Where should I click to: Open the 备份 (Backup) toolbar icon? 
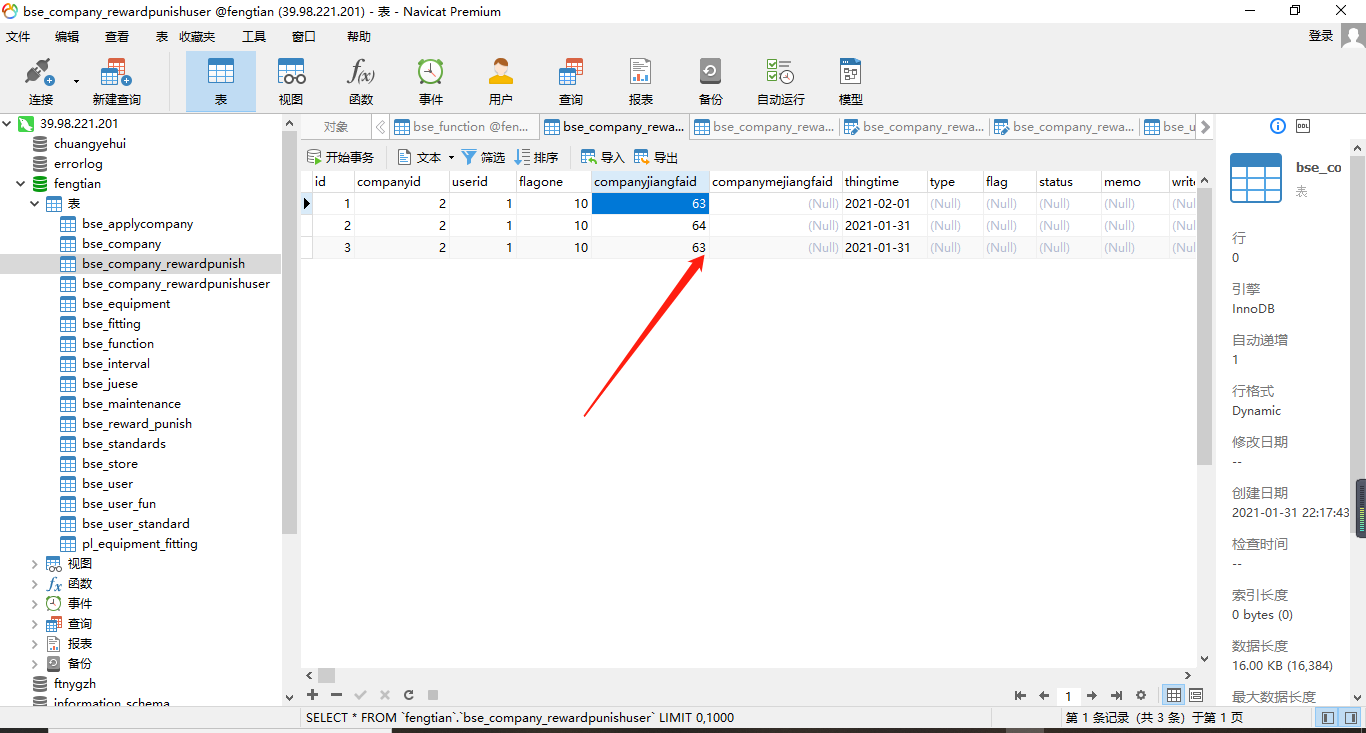[710, 81]
